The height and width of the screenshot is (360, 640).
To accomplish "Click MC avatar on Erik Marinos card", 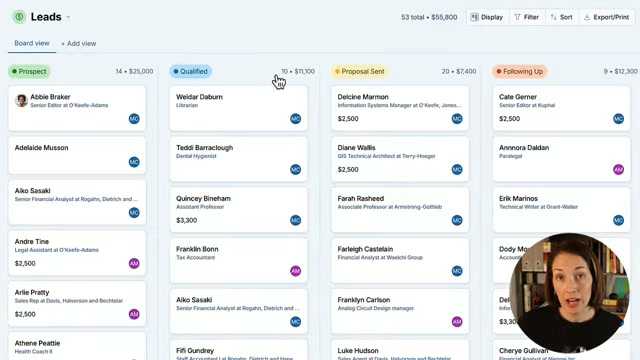I will [x=618, y=220].
